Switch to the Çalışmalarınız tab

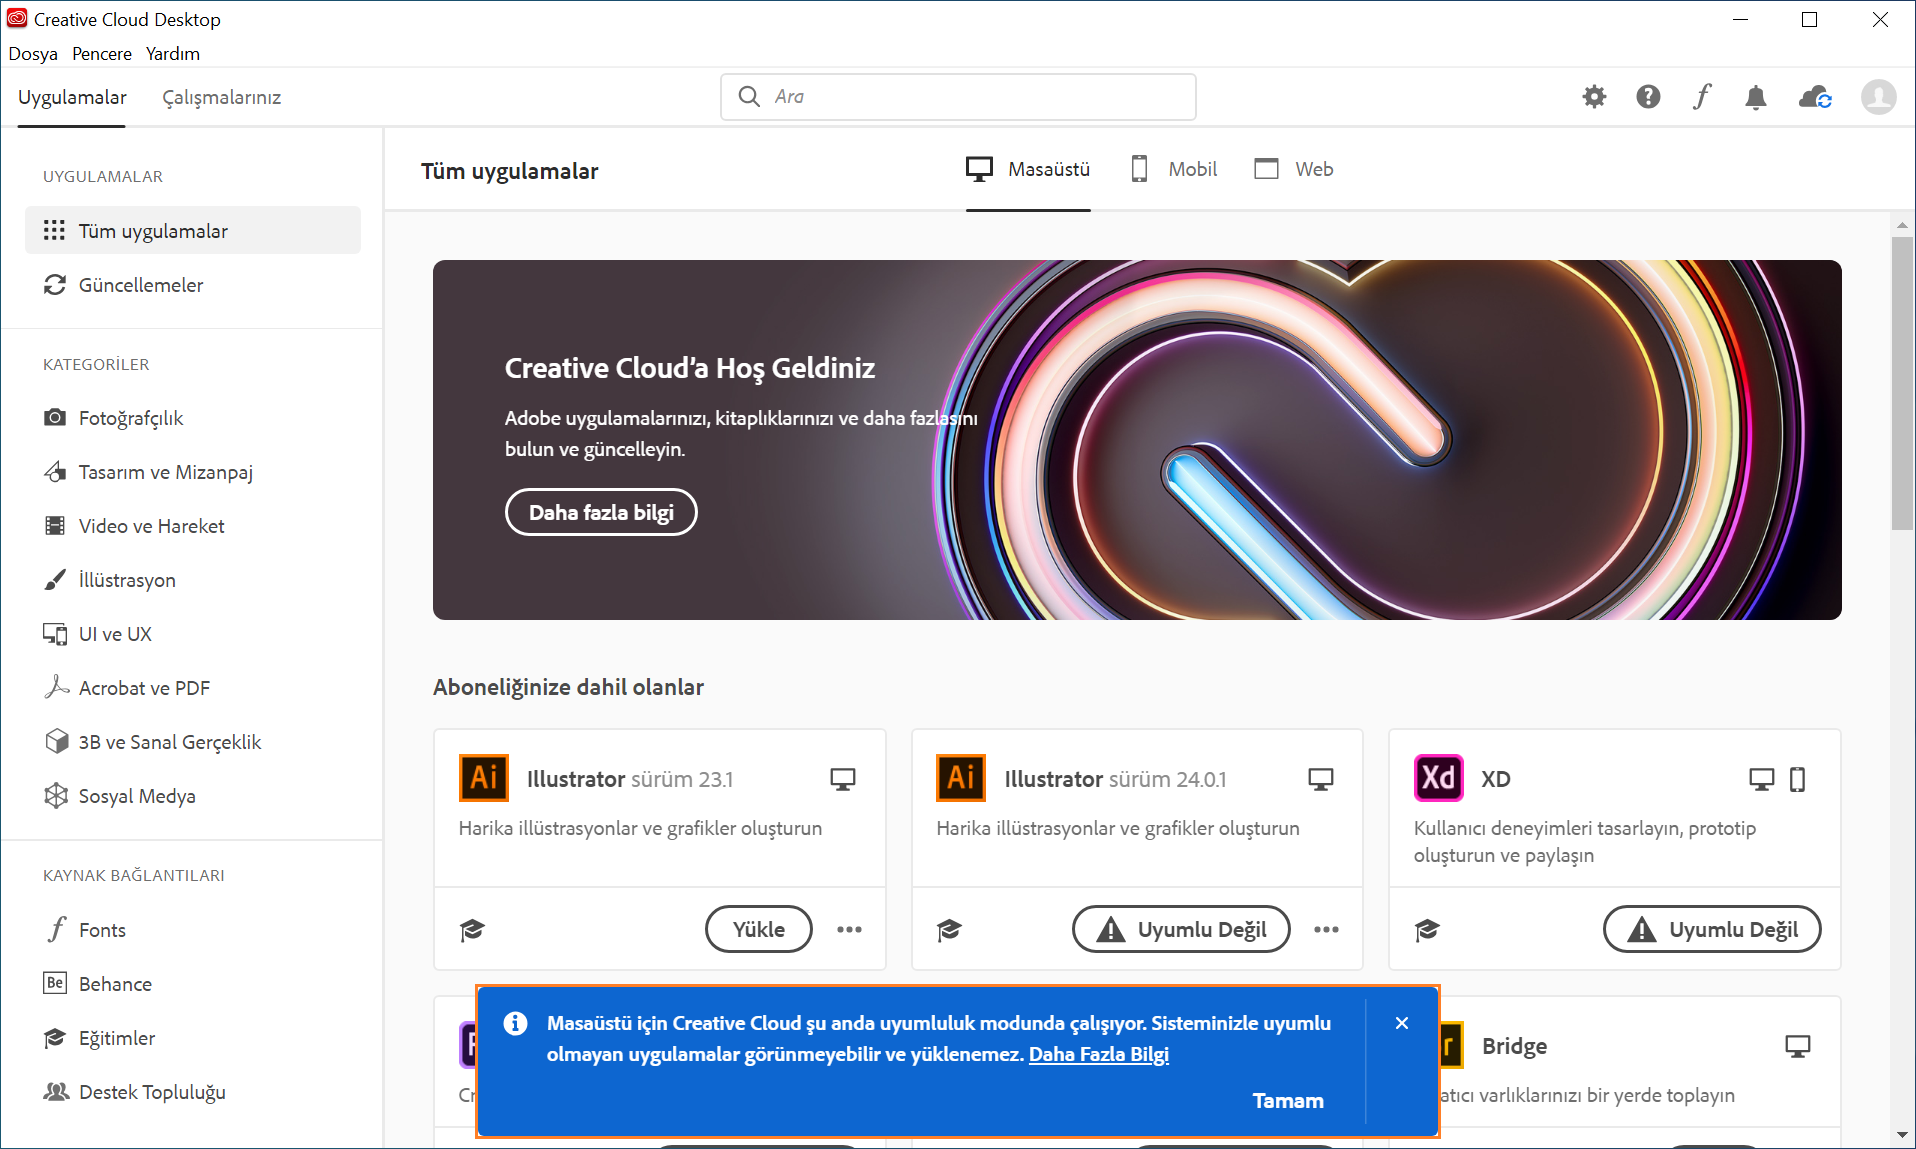tap(222, 97)
